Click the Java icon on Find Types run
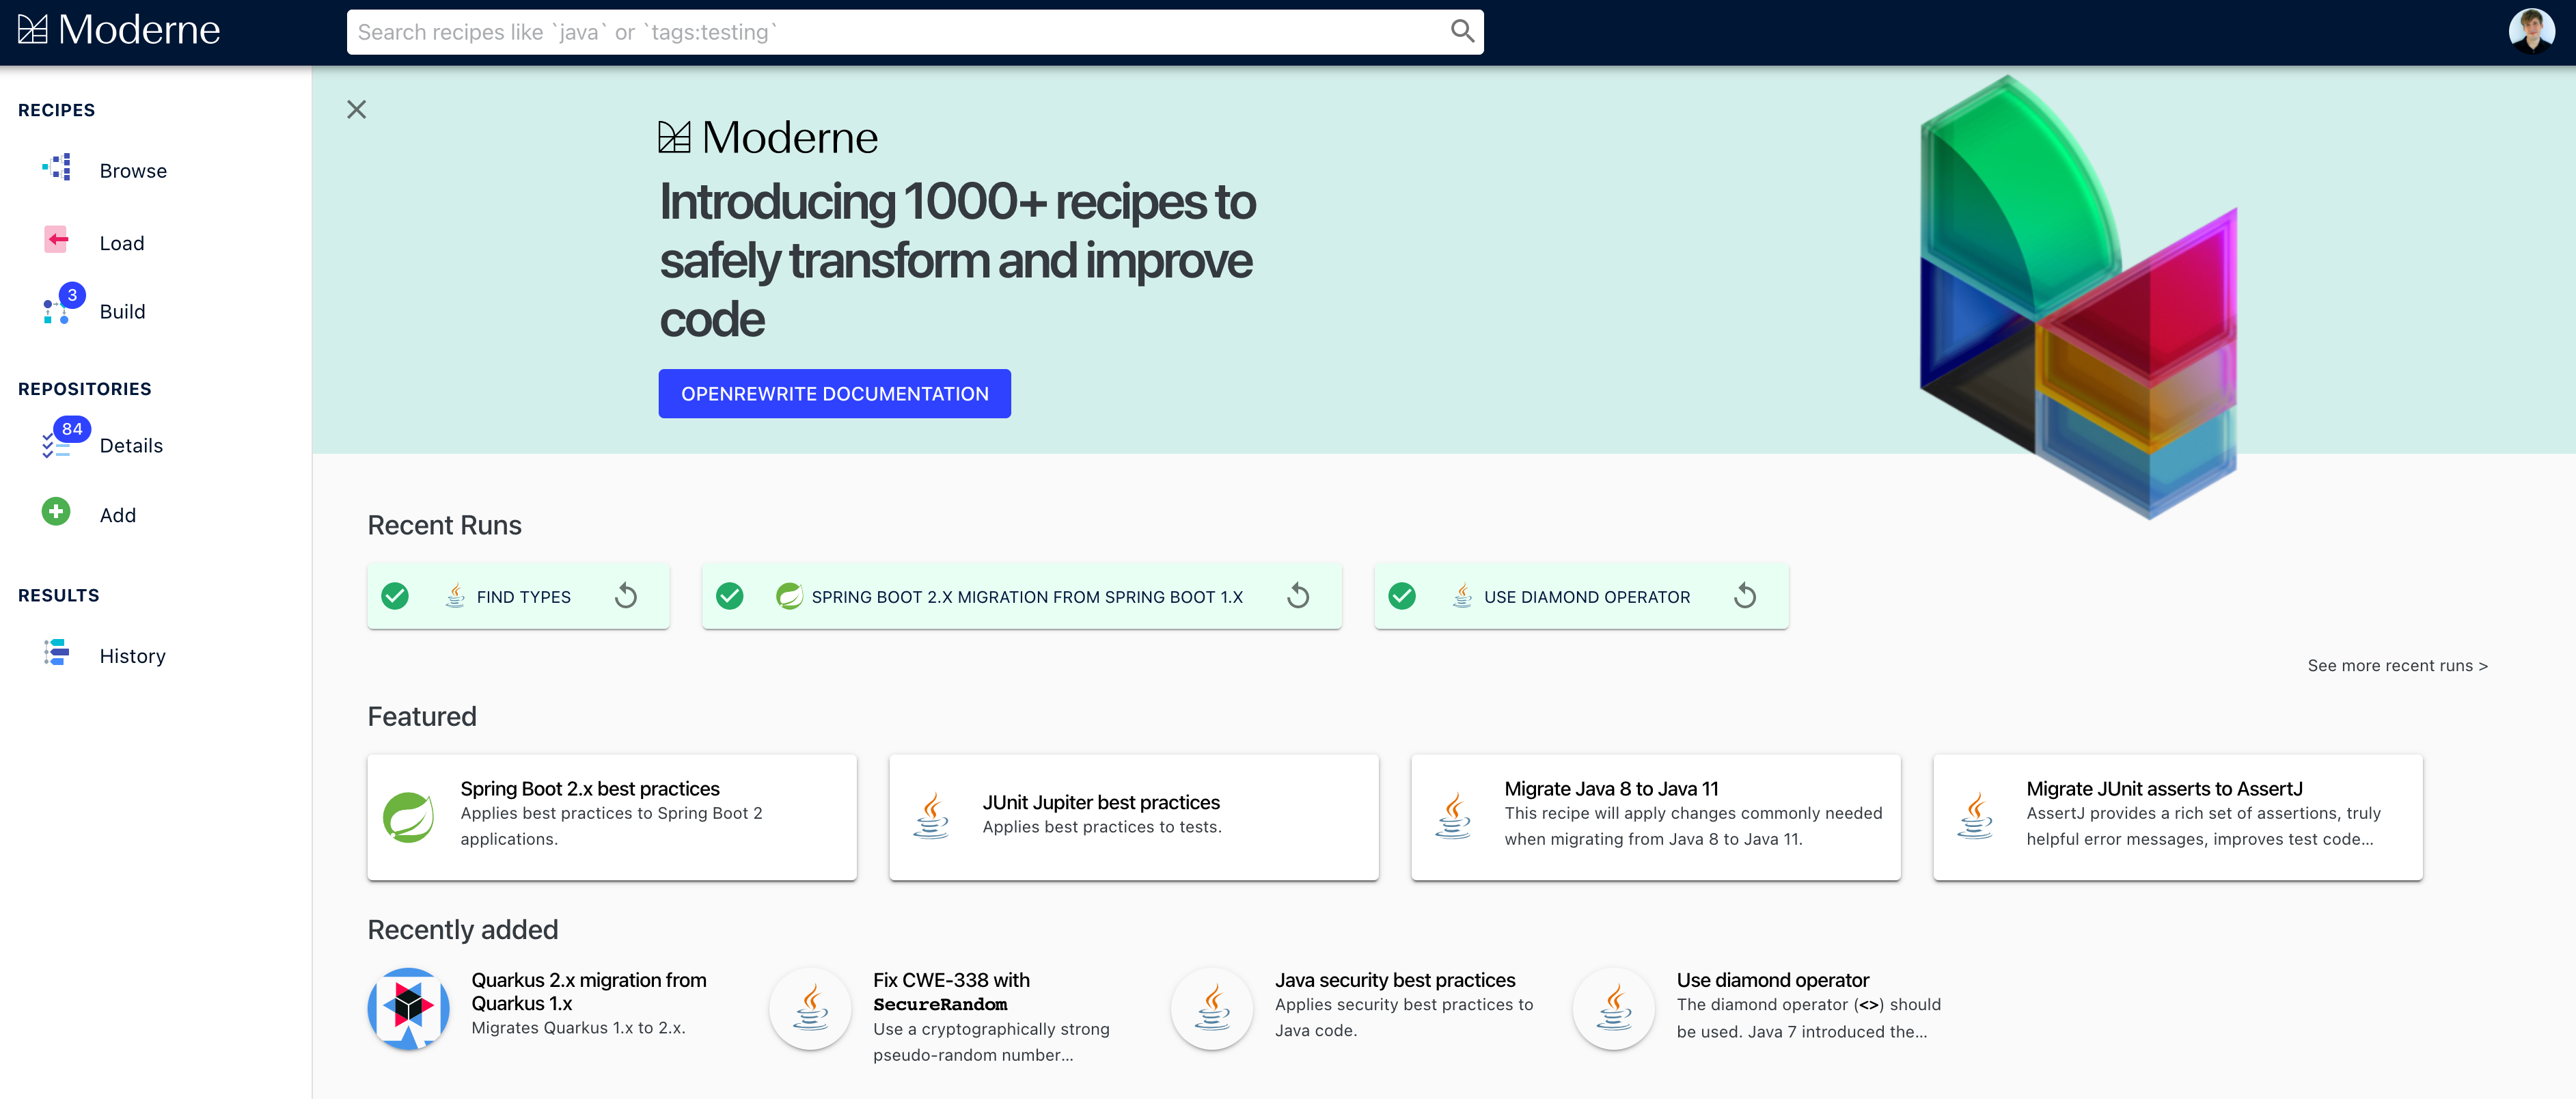Image resolution: width=2576 pixels, height=1099 pixels. (455, 596)
